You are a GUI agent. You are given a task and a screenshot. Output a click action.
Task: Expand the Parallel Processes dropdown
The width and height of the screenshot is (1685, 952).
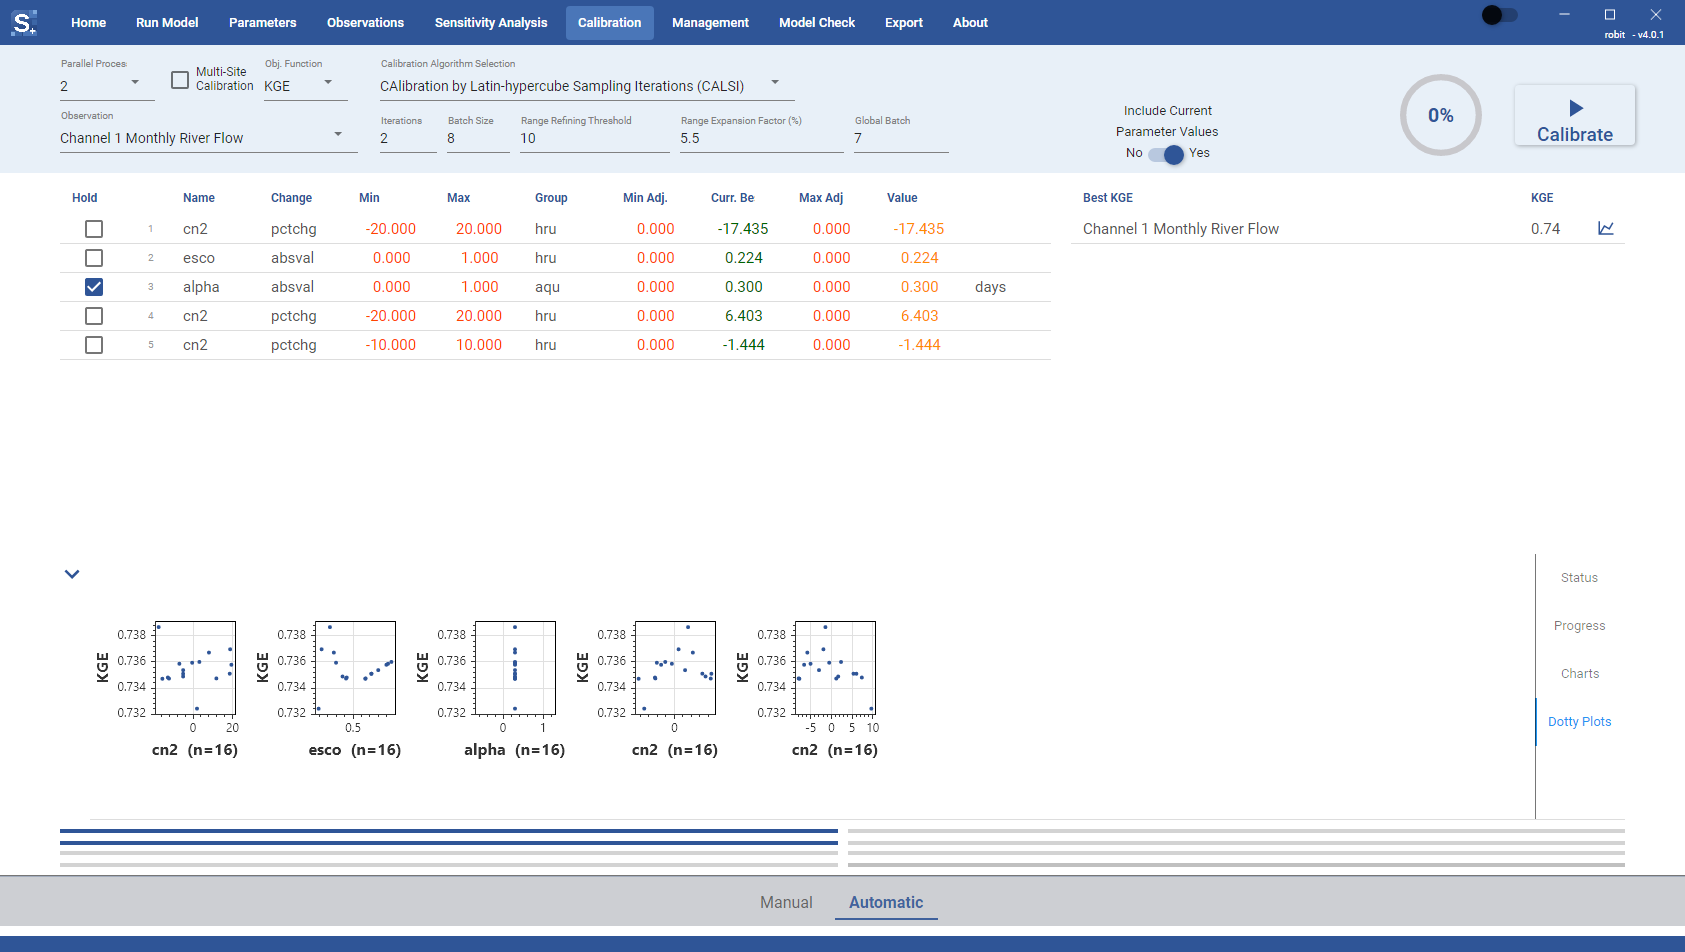(x=107, y=86)
